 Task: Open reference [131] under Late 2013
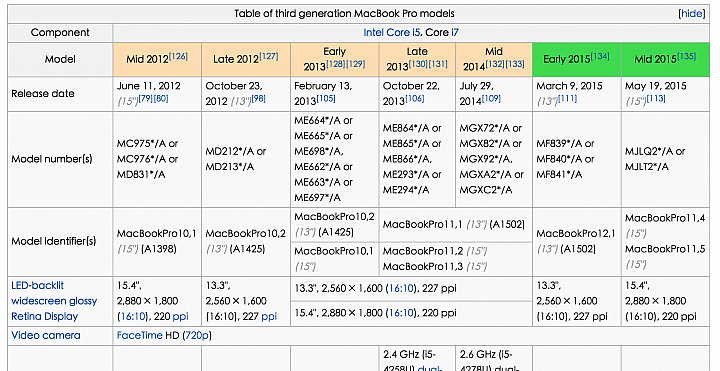[438, 64]
